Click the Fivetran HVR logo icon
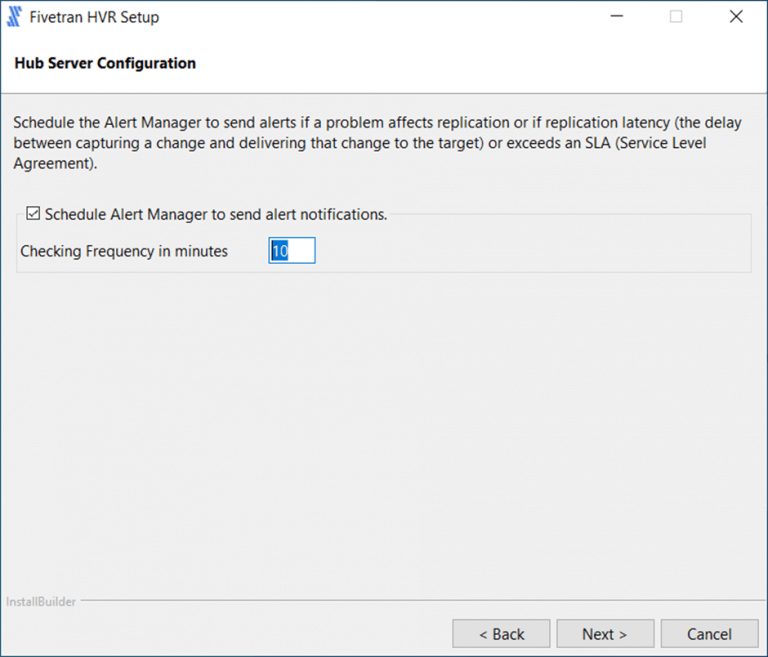 15,17
